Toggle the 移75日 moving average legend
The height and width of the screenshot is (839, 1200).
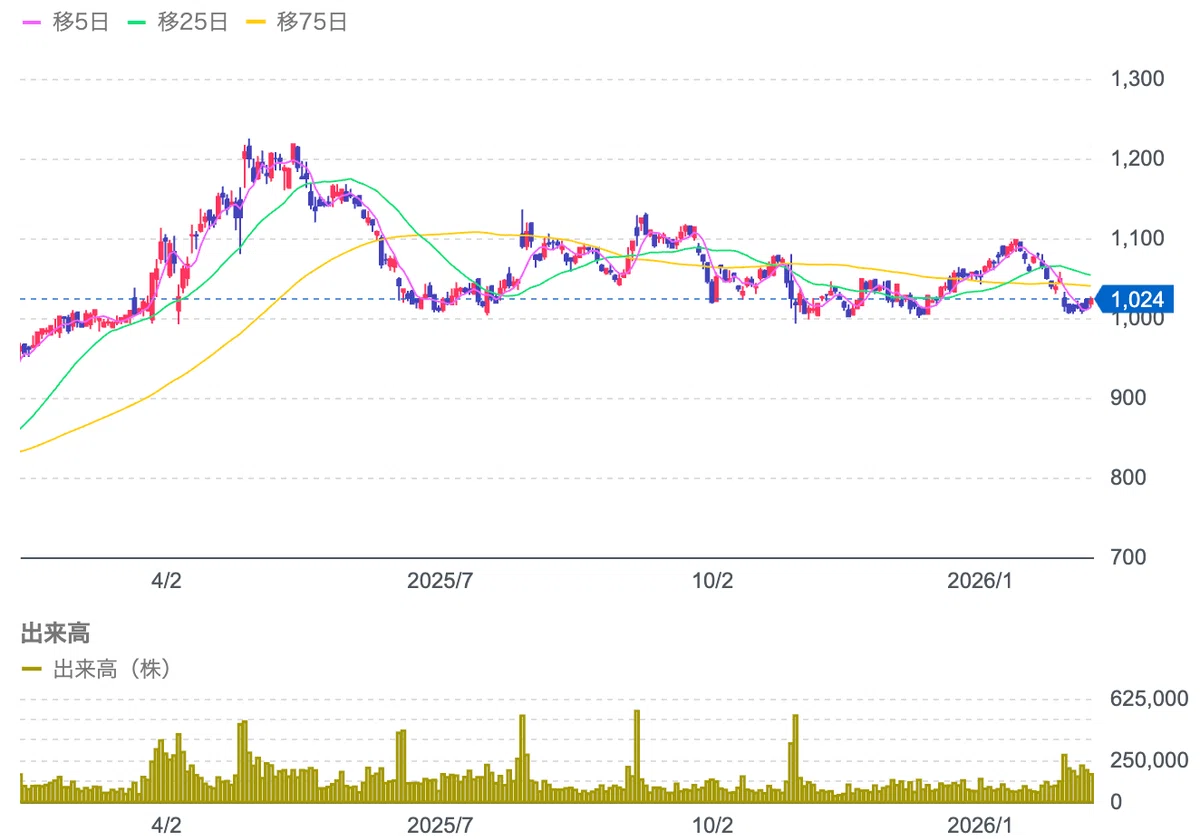point(298,22)
